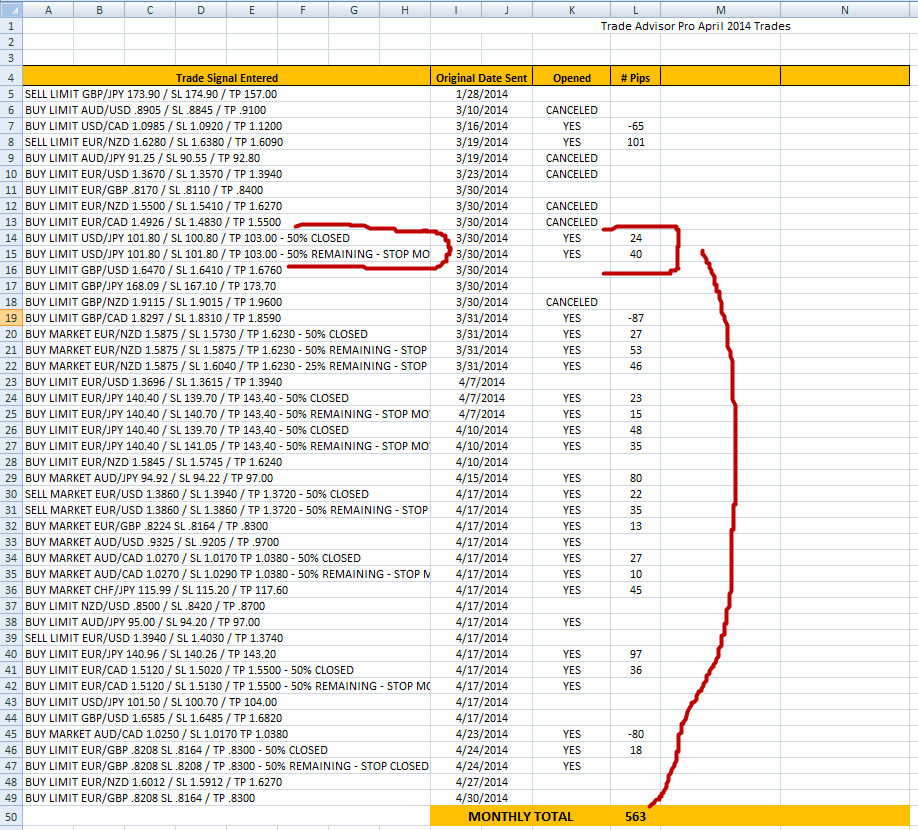Click the 80 pips cell for AUD/JPY 94.92
This screenshot has height=830, width=918.
click(x=635, y=478)
